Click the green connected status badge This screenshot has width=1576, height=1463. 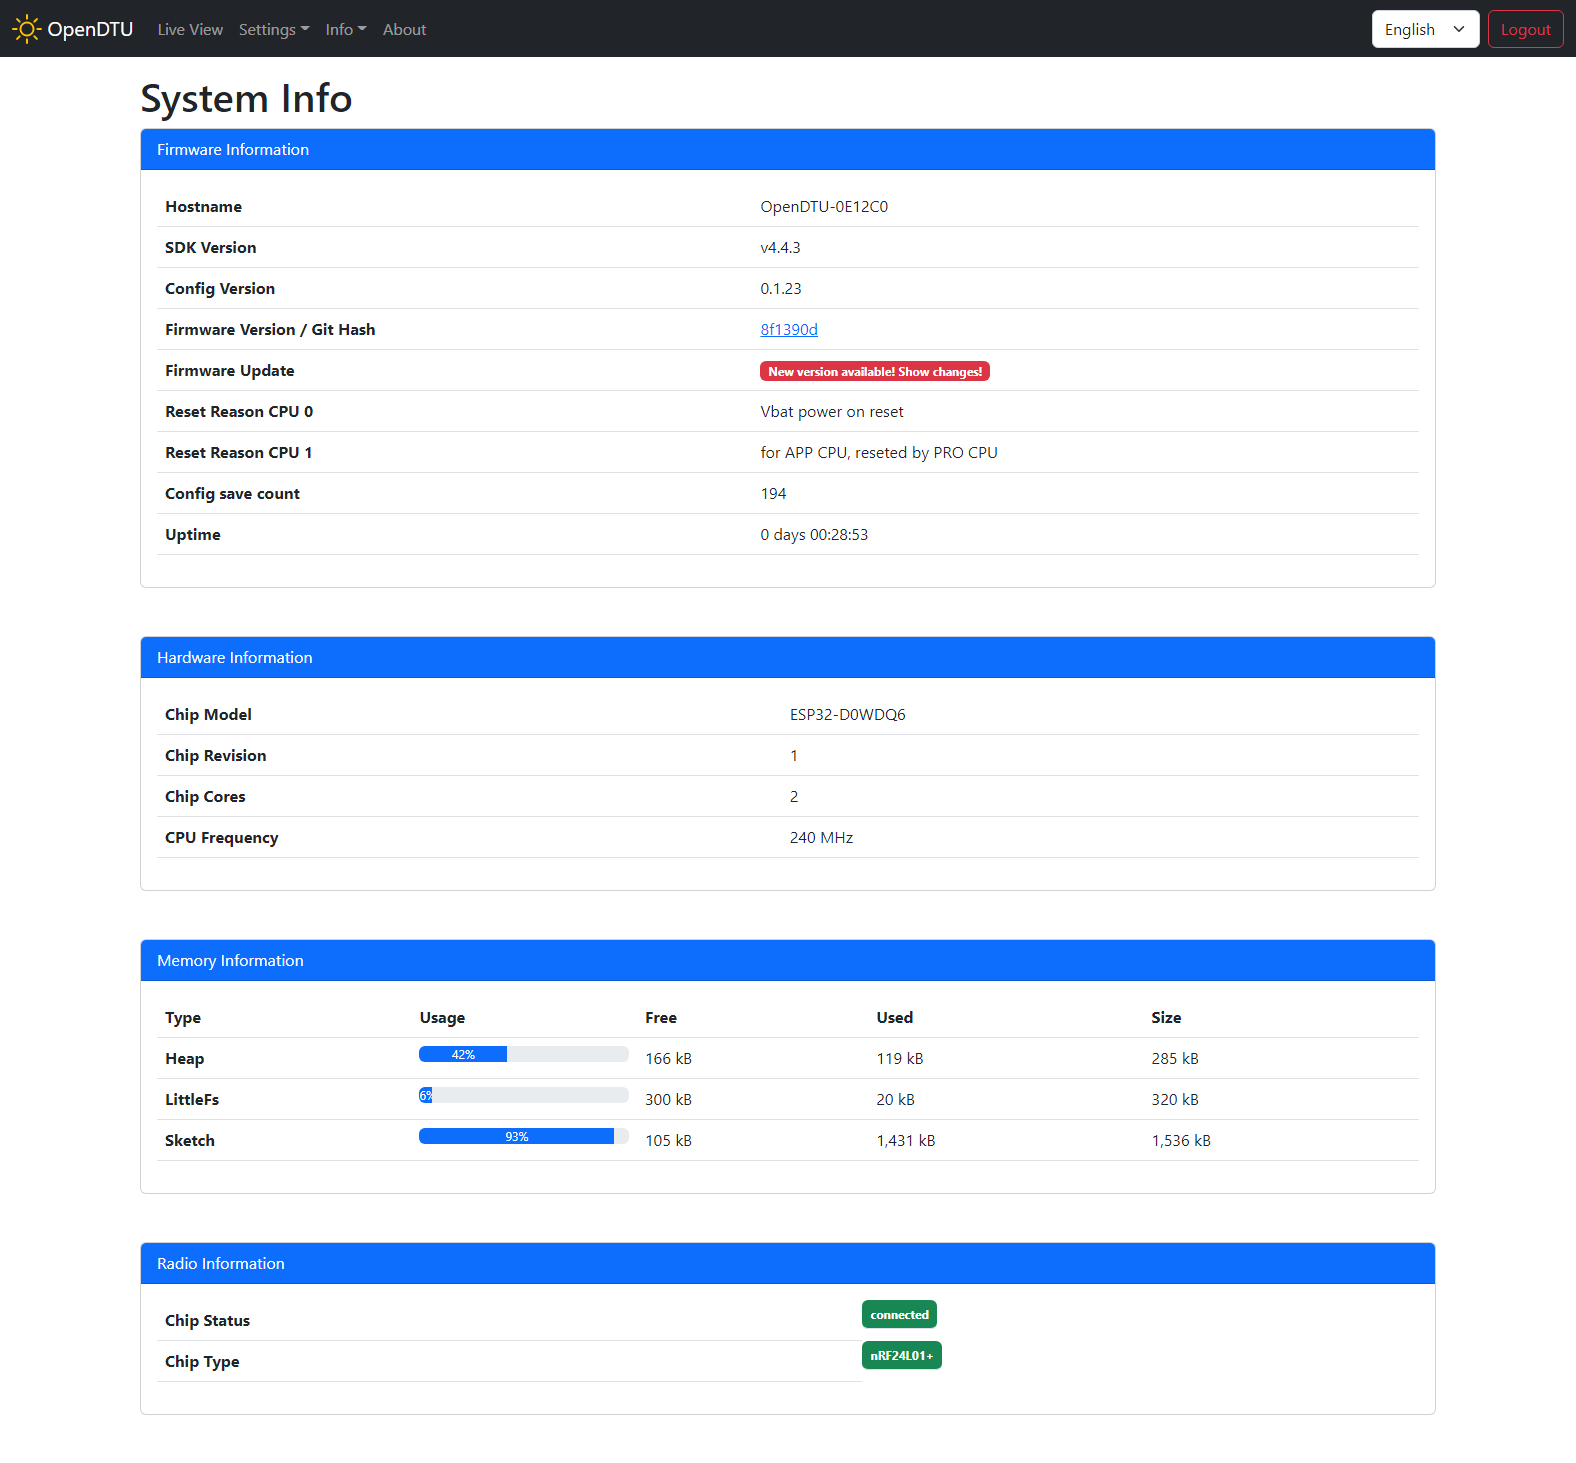click(899, 1315)
